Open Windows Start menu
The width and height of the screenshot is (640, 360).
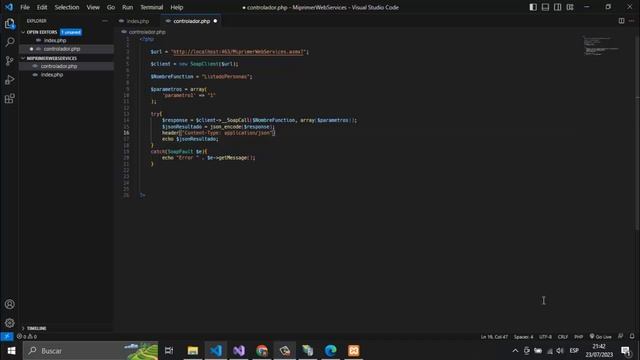click(x=11, y=351)
